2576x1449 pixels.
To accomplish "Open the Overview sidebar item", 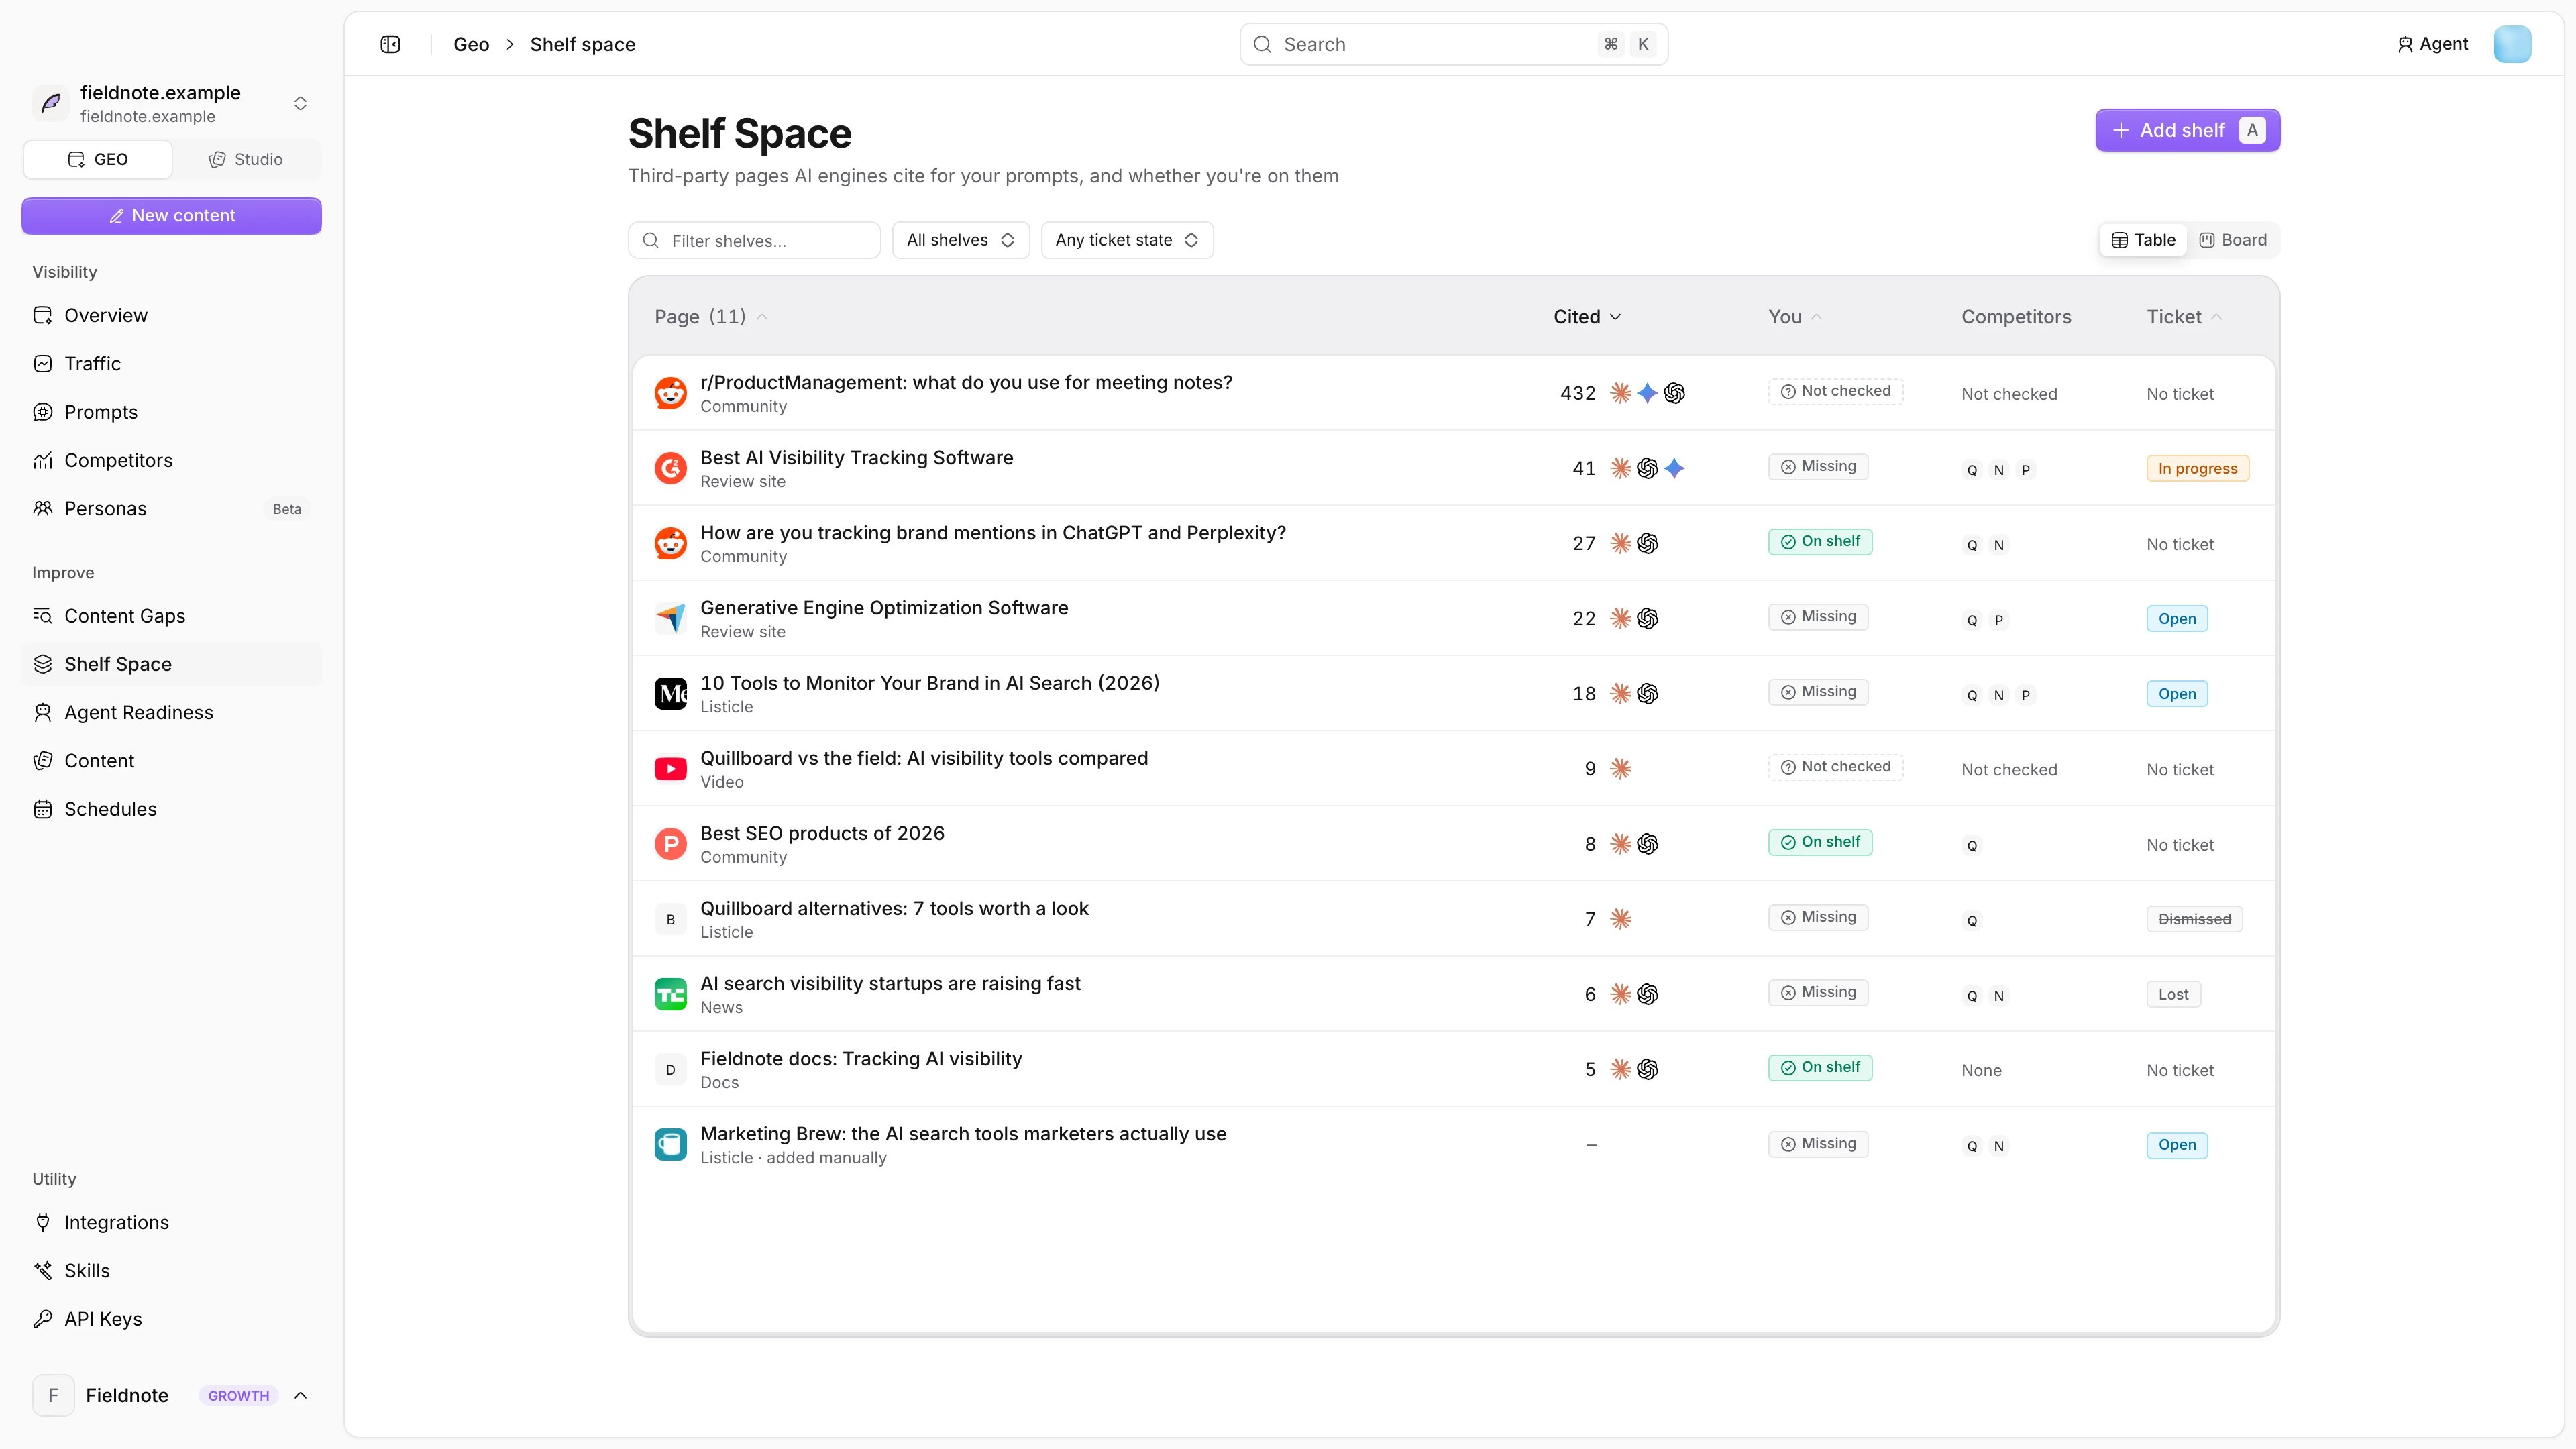I will (x=171, y=315).
